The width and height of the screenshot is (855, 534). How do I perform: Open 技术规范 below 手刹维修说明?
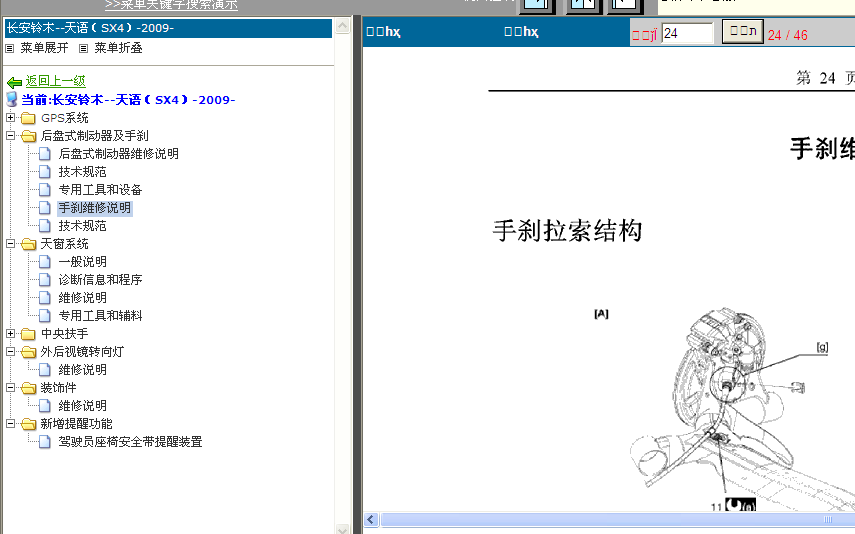click(82, 226)
